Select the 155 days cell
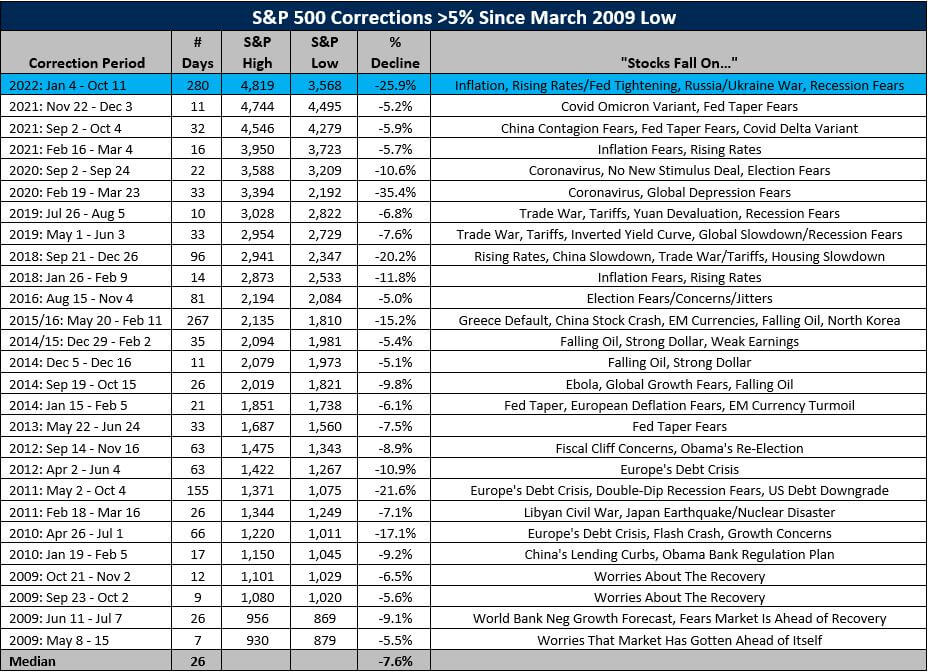The width and height of the screenshot is (928, 672). 197,490
